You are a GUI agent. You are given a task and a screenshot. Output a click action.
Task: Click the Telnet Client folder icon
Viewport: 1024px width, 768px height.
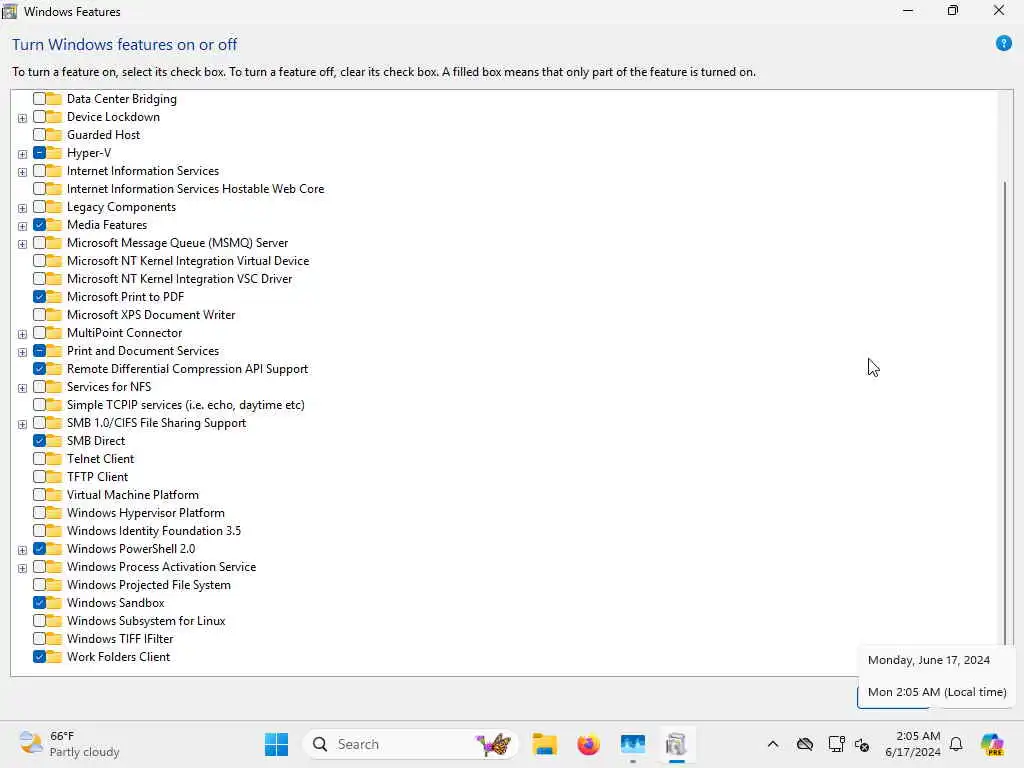pyautogui.click(x=54, y=458)
